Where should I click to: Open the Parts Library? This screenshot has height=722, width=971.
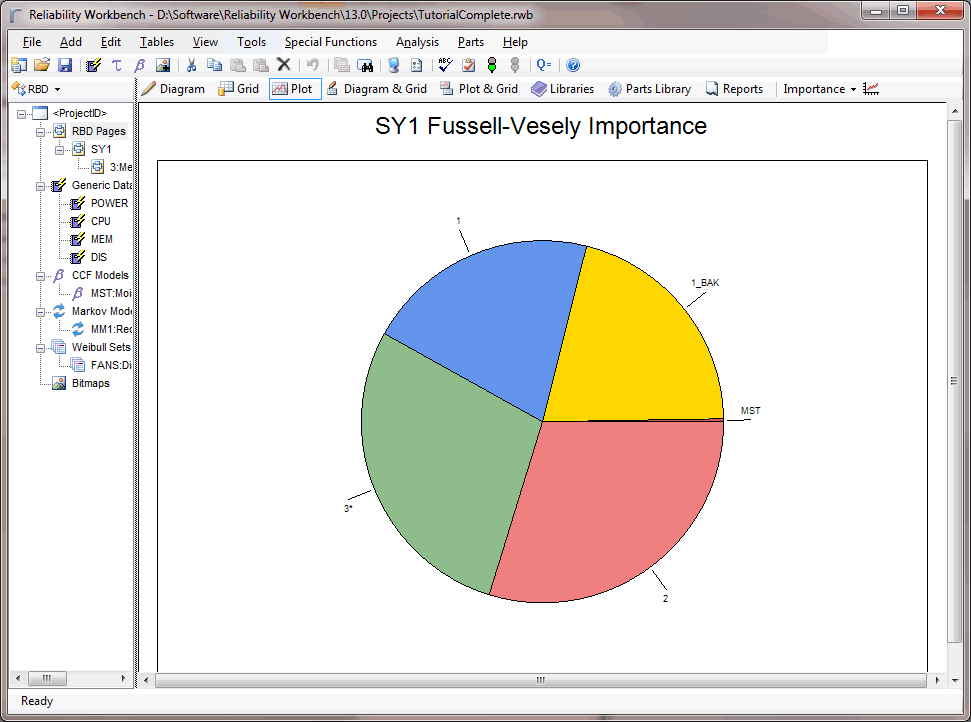click(648, 89)
